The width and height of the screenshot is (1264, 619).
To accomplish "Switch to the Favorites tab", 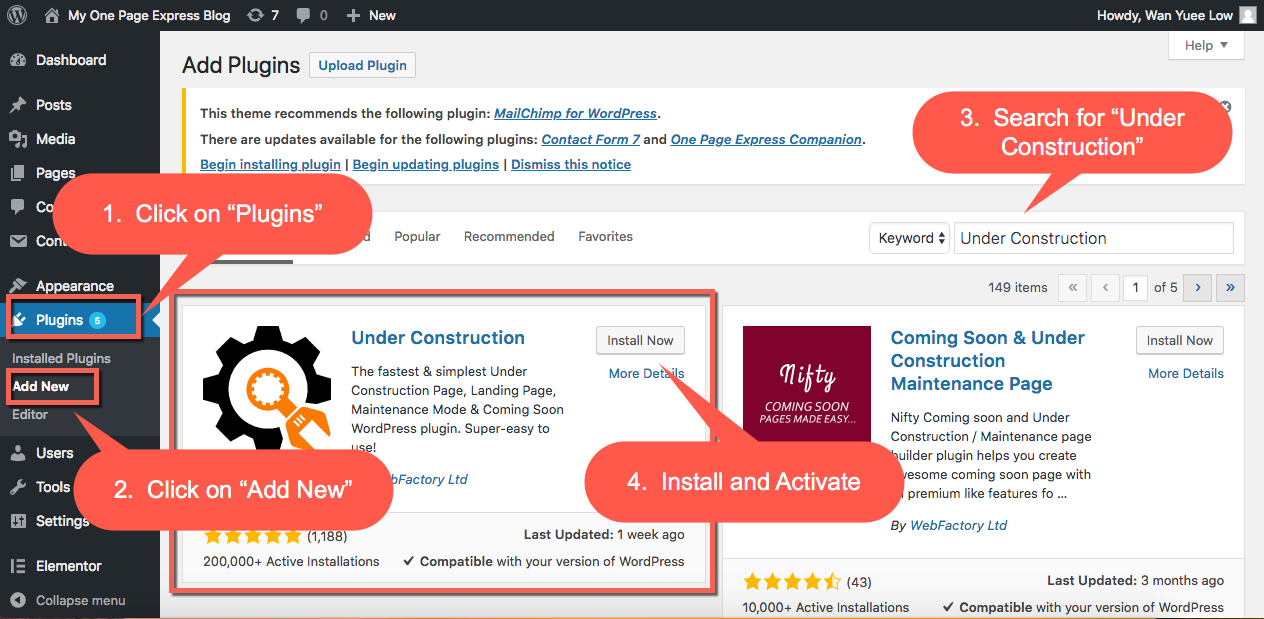I will click(x=605, y=237).
